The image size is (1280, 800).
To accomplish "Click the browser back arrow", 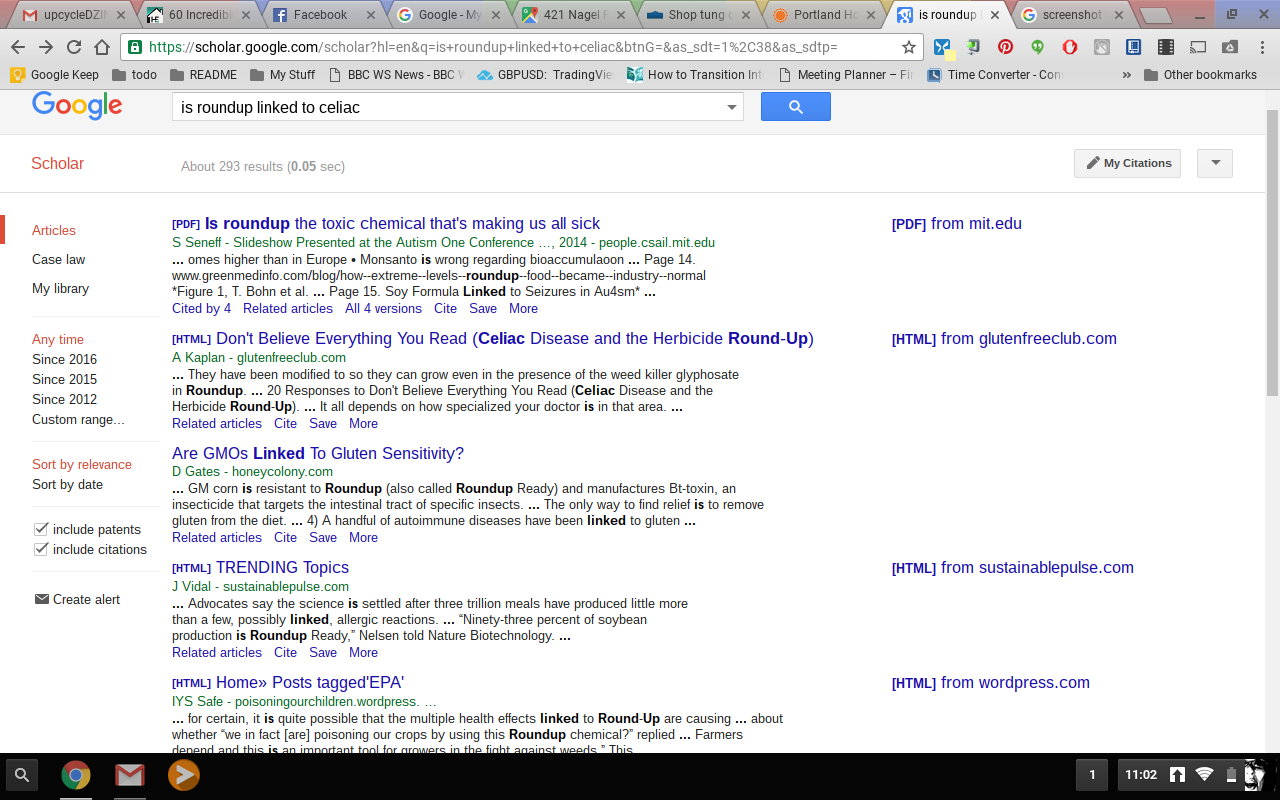I will [19, 47].
